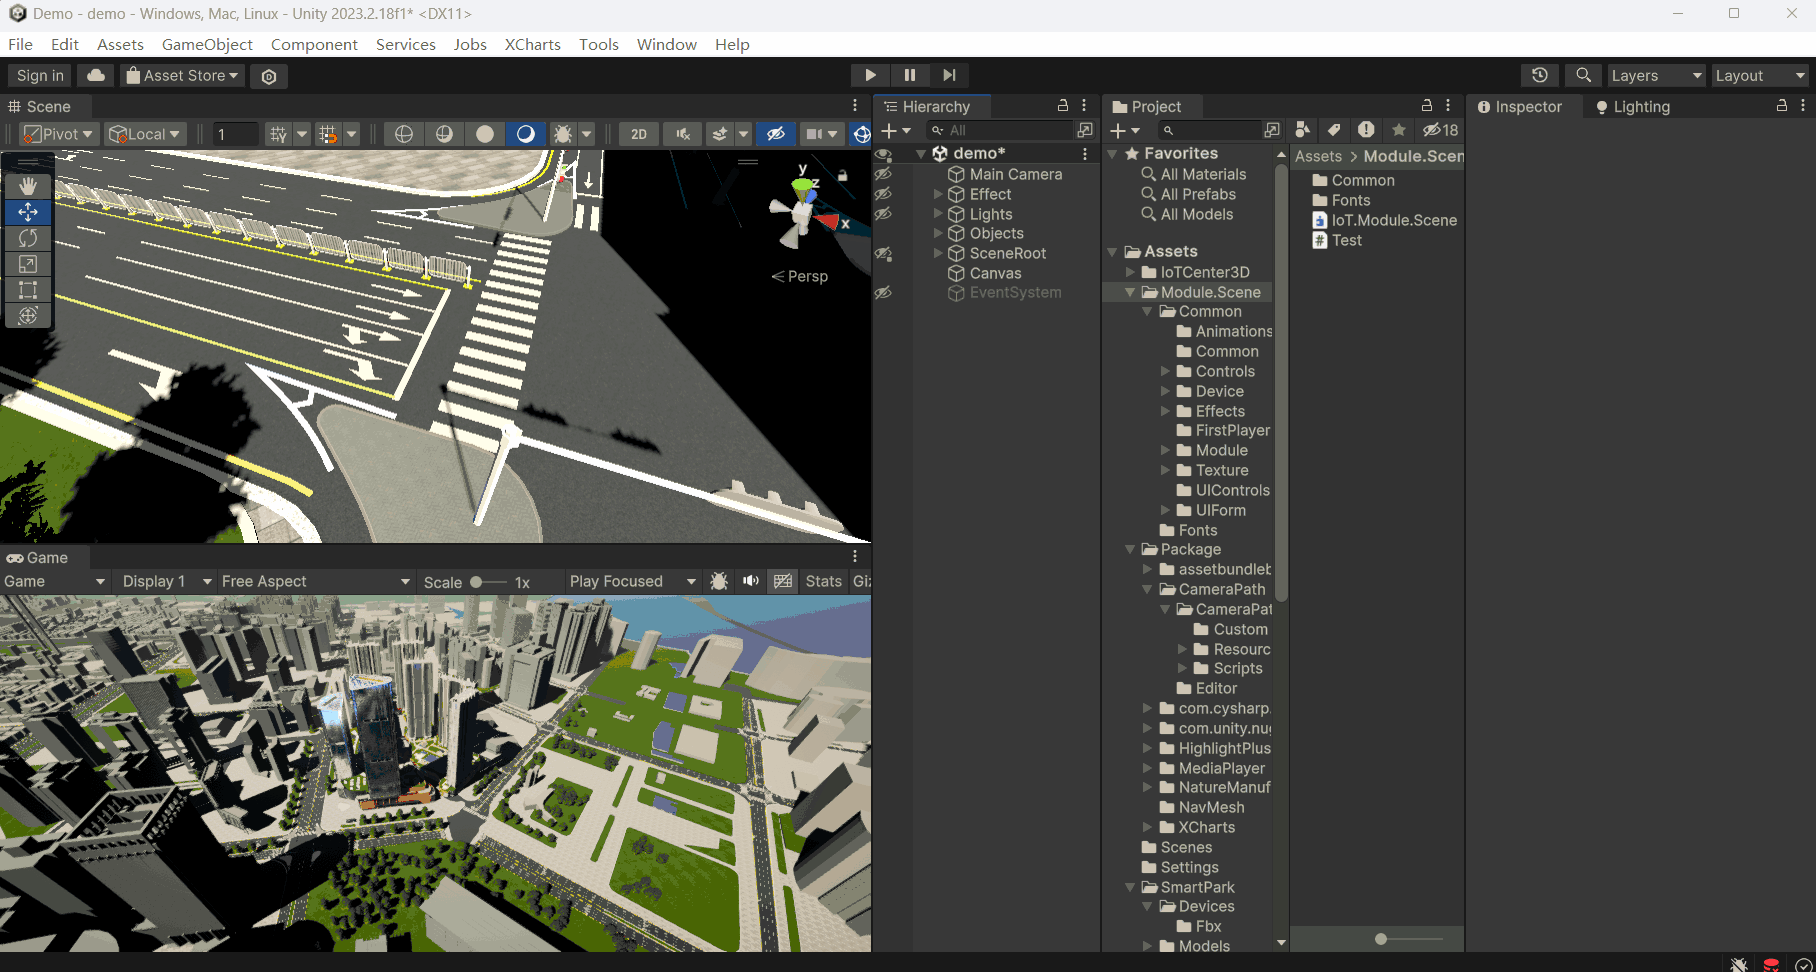Toggle visibility of Main Camera object
The width and height of the screenshot is (1816, 972).
883,174
